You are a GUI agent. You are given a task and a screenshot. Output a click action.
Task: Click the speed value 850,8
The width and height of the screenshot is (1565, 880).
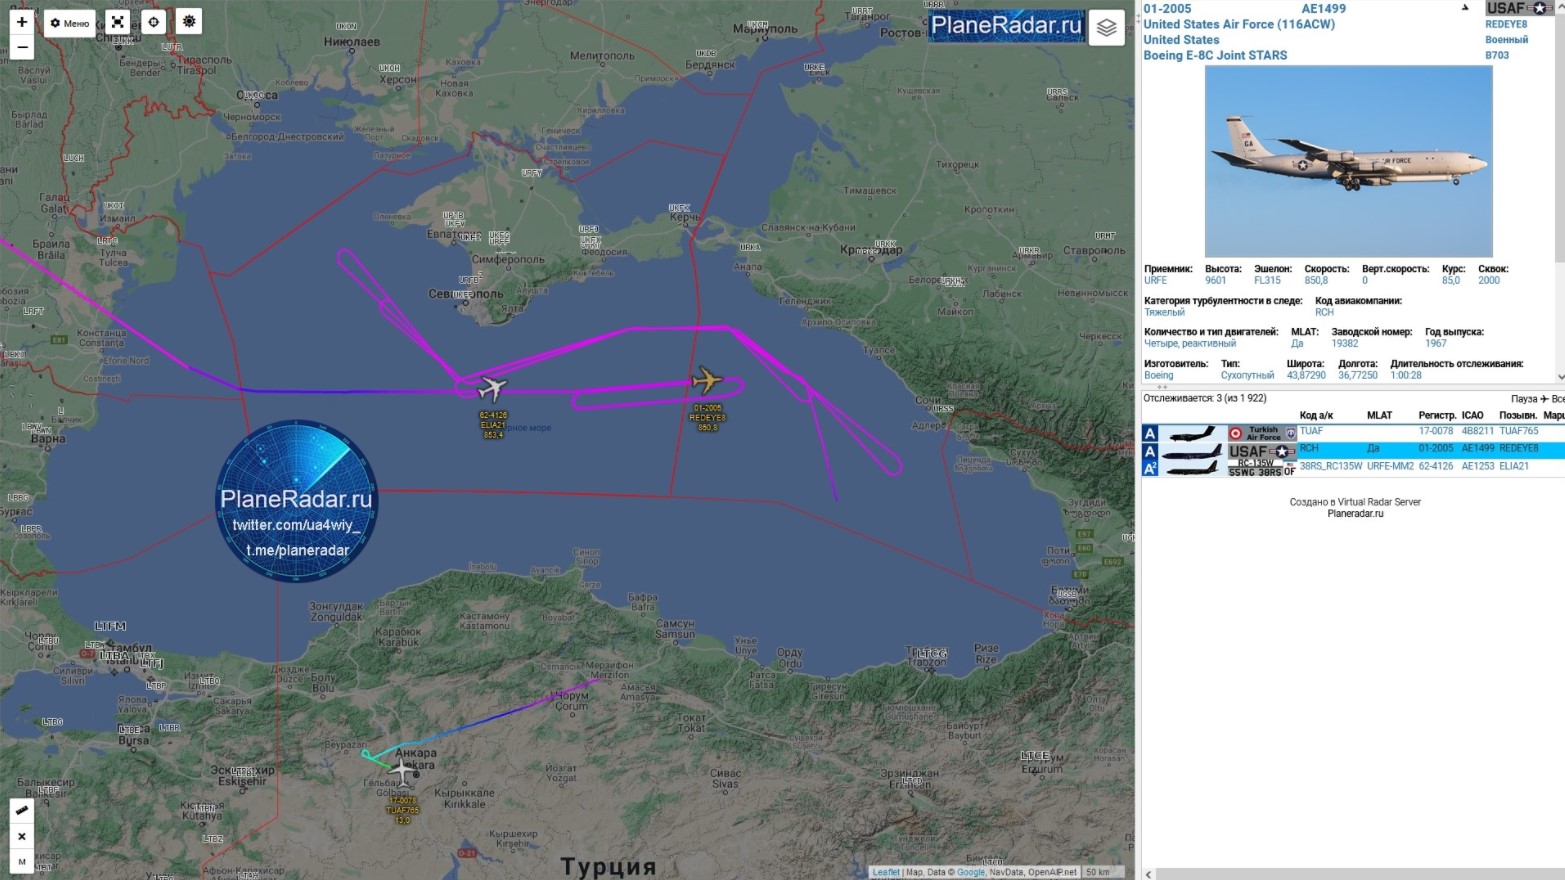[x=1316, y=281]
